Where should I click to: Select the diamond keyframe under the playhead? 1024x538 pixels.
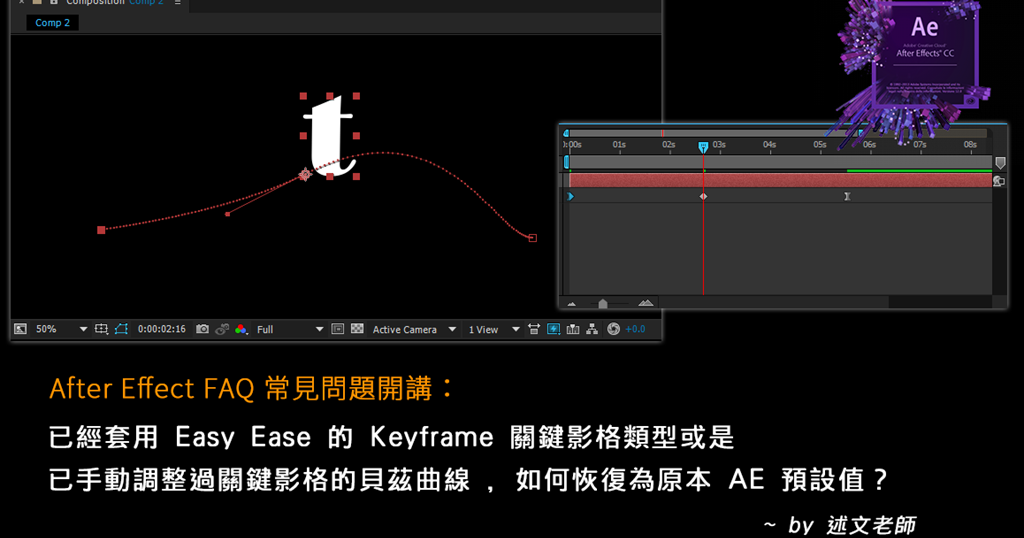point(703,196)
